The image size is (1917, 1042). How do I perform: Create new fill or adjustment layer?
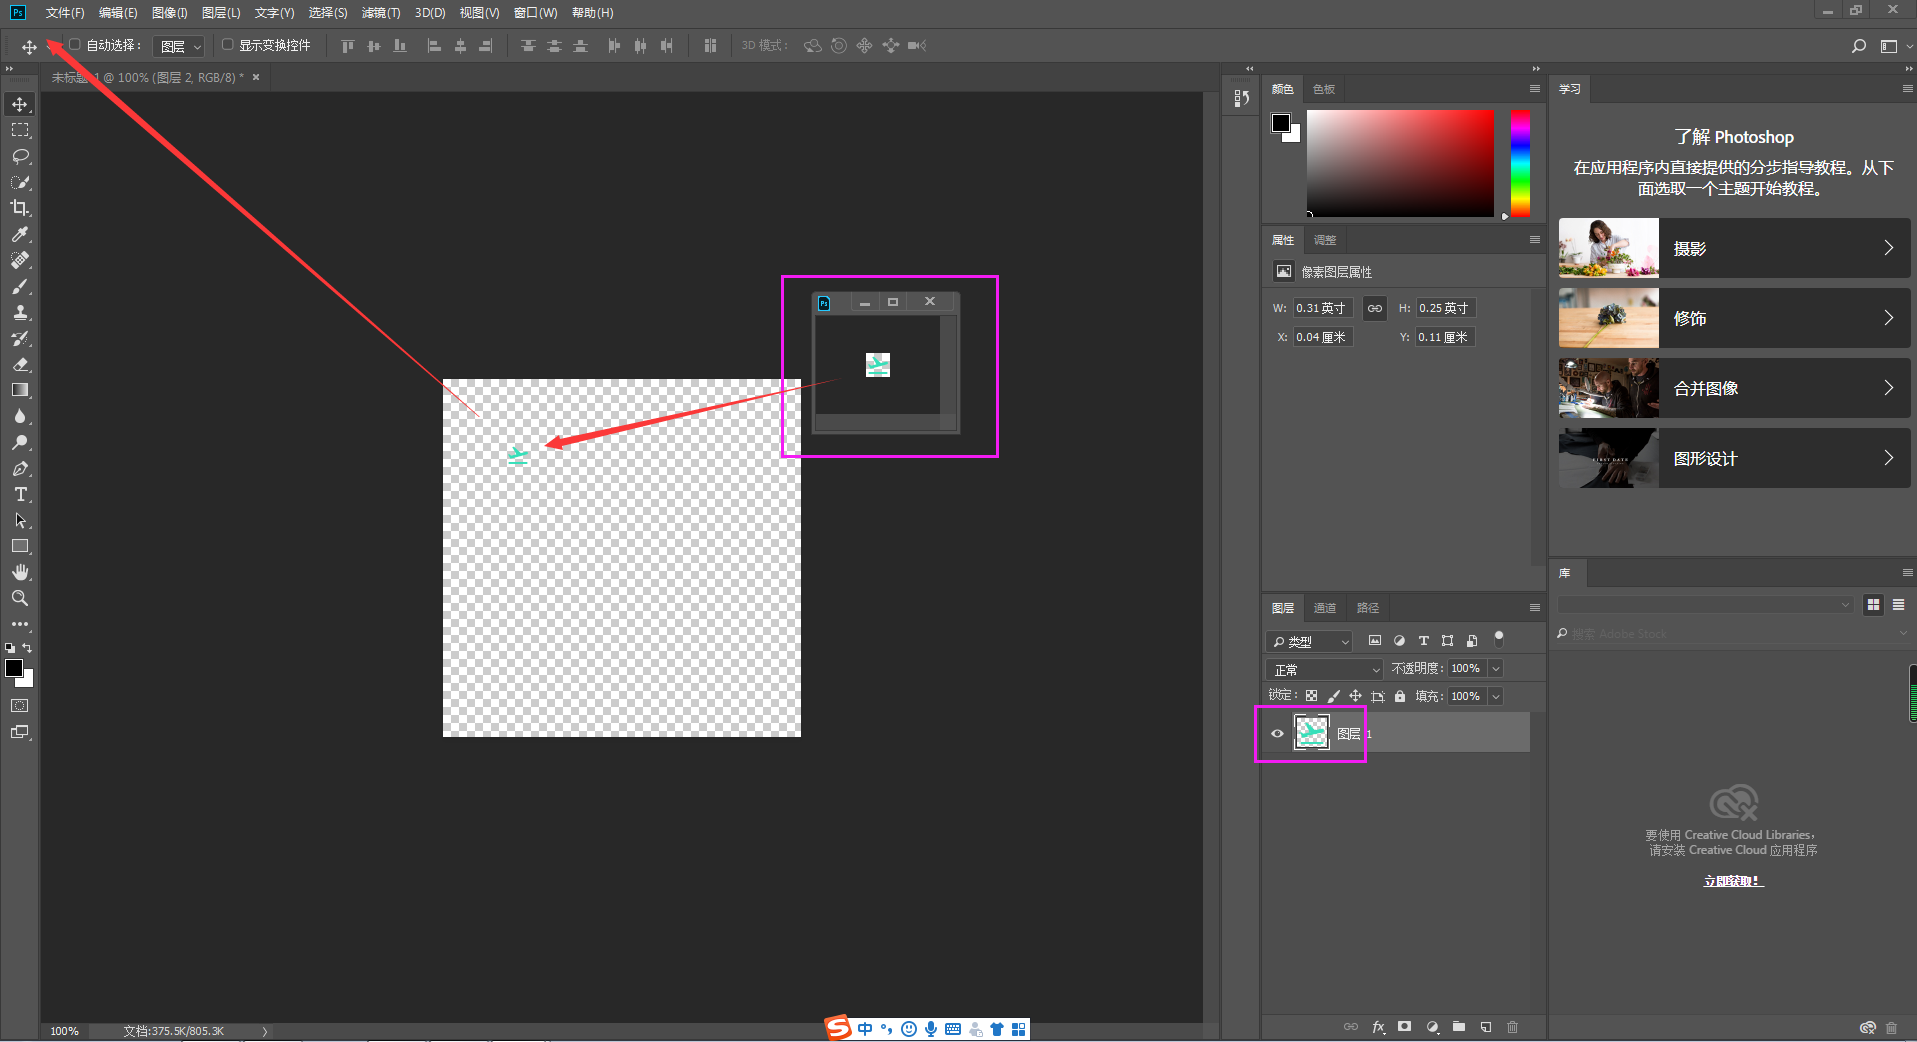tap(1432, 1027)
